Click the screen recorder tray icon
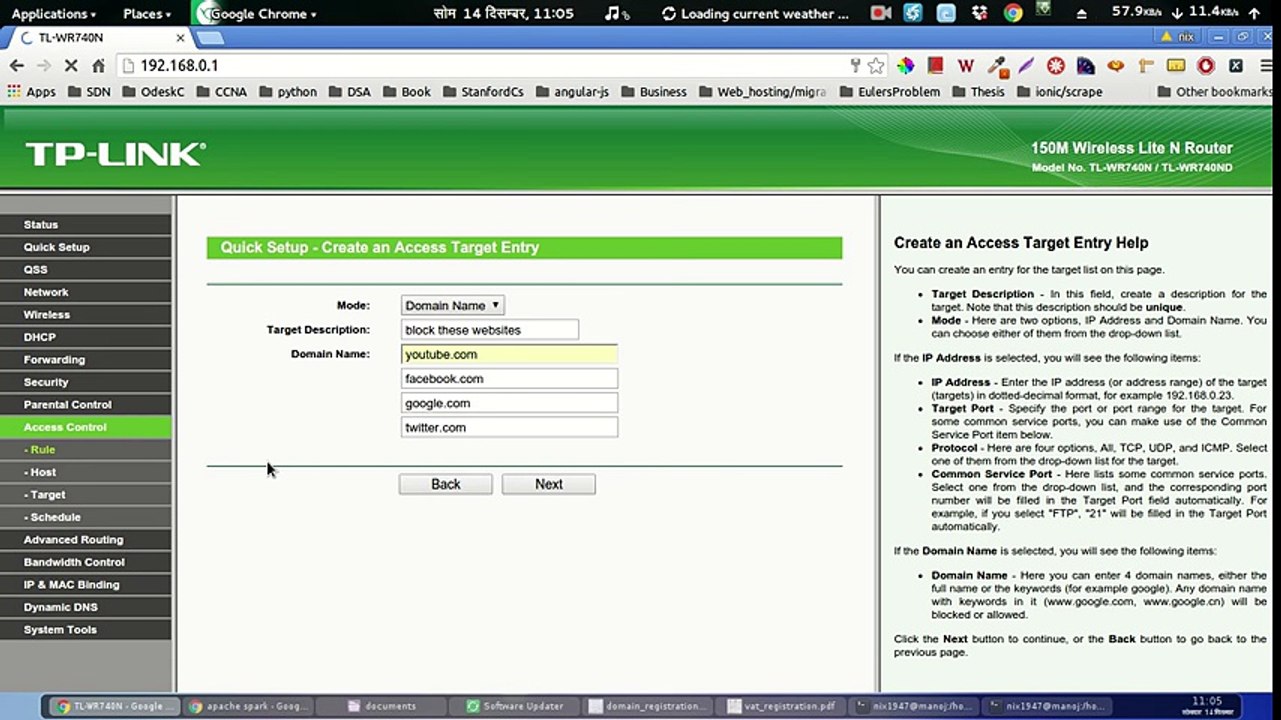The width and height of the screenshot is (1281, 720). (x=881, y=13)
